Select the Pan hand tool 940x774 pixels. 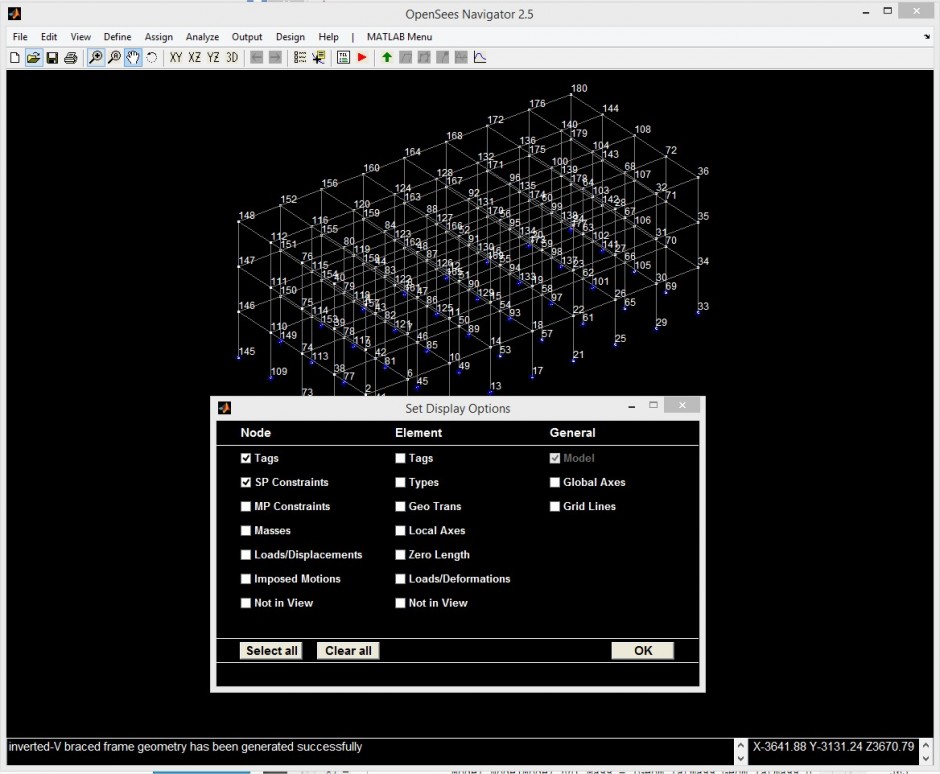click(133, 57)
